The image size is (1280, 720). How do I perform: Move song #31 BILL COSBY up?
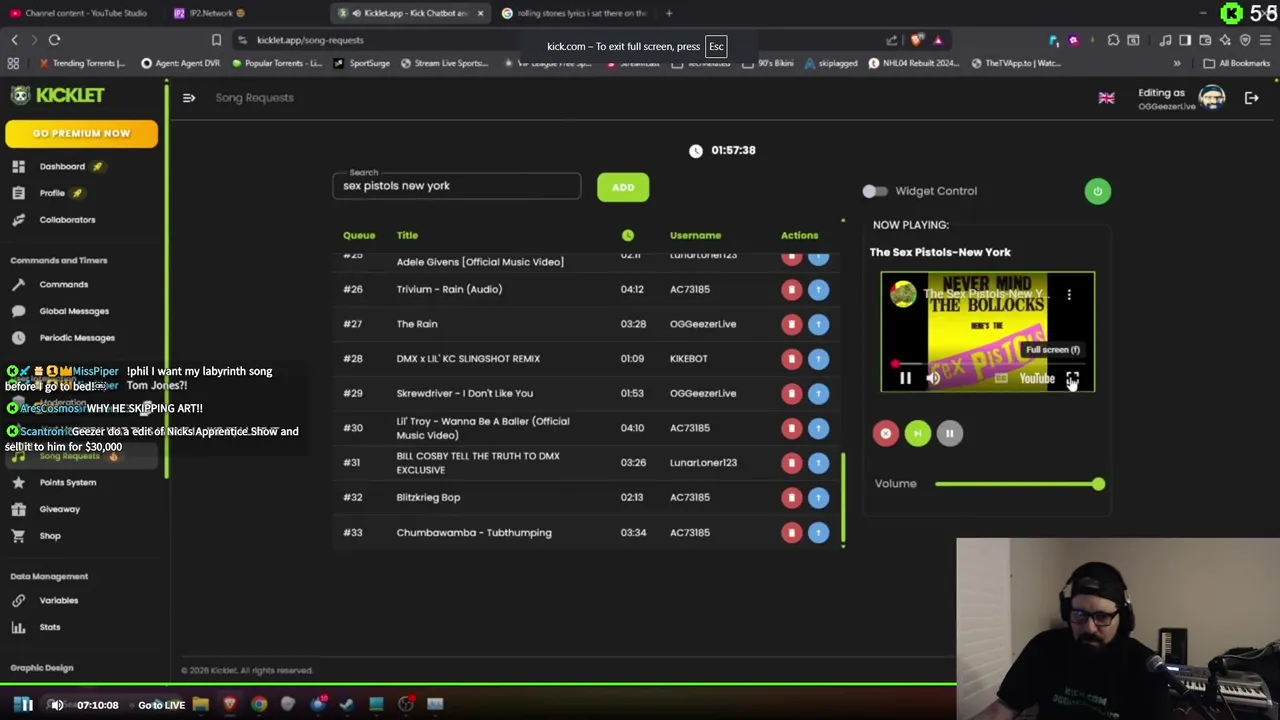pos(818,462)
